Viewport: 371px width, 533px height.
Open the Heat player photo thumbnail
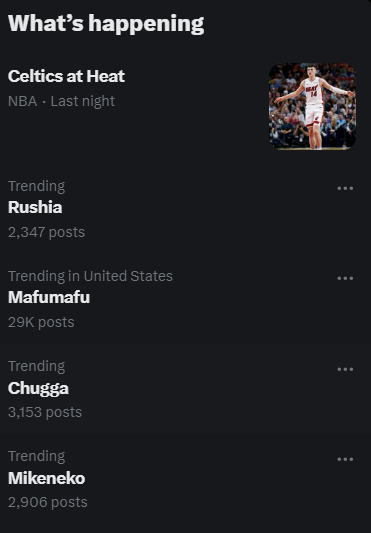click(313, 106)
